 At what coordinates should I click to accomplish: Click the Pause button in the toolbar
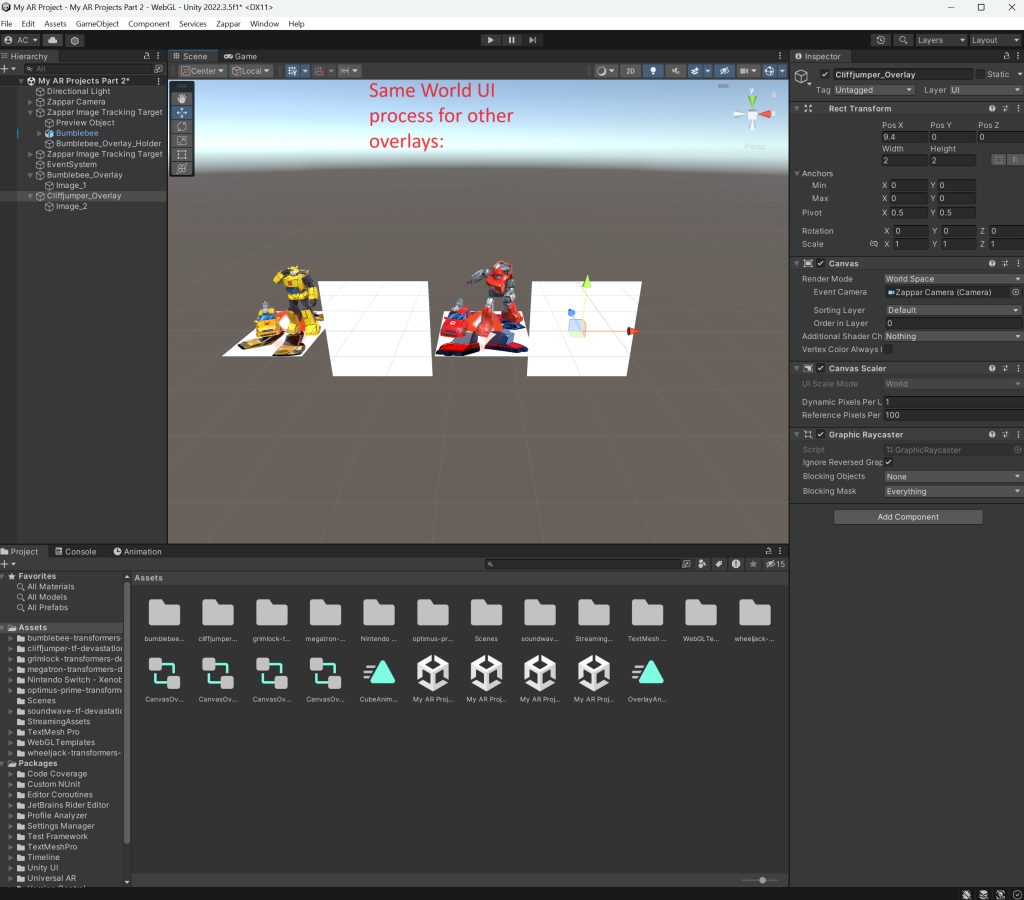(x=511, y=40)
